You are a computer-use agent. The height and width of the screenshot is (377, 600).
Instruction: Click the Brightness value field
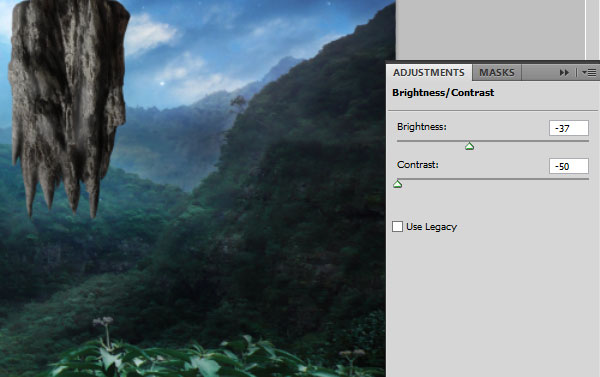point(569,128)
